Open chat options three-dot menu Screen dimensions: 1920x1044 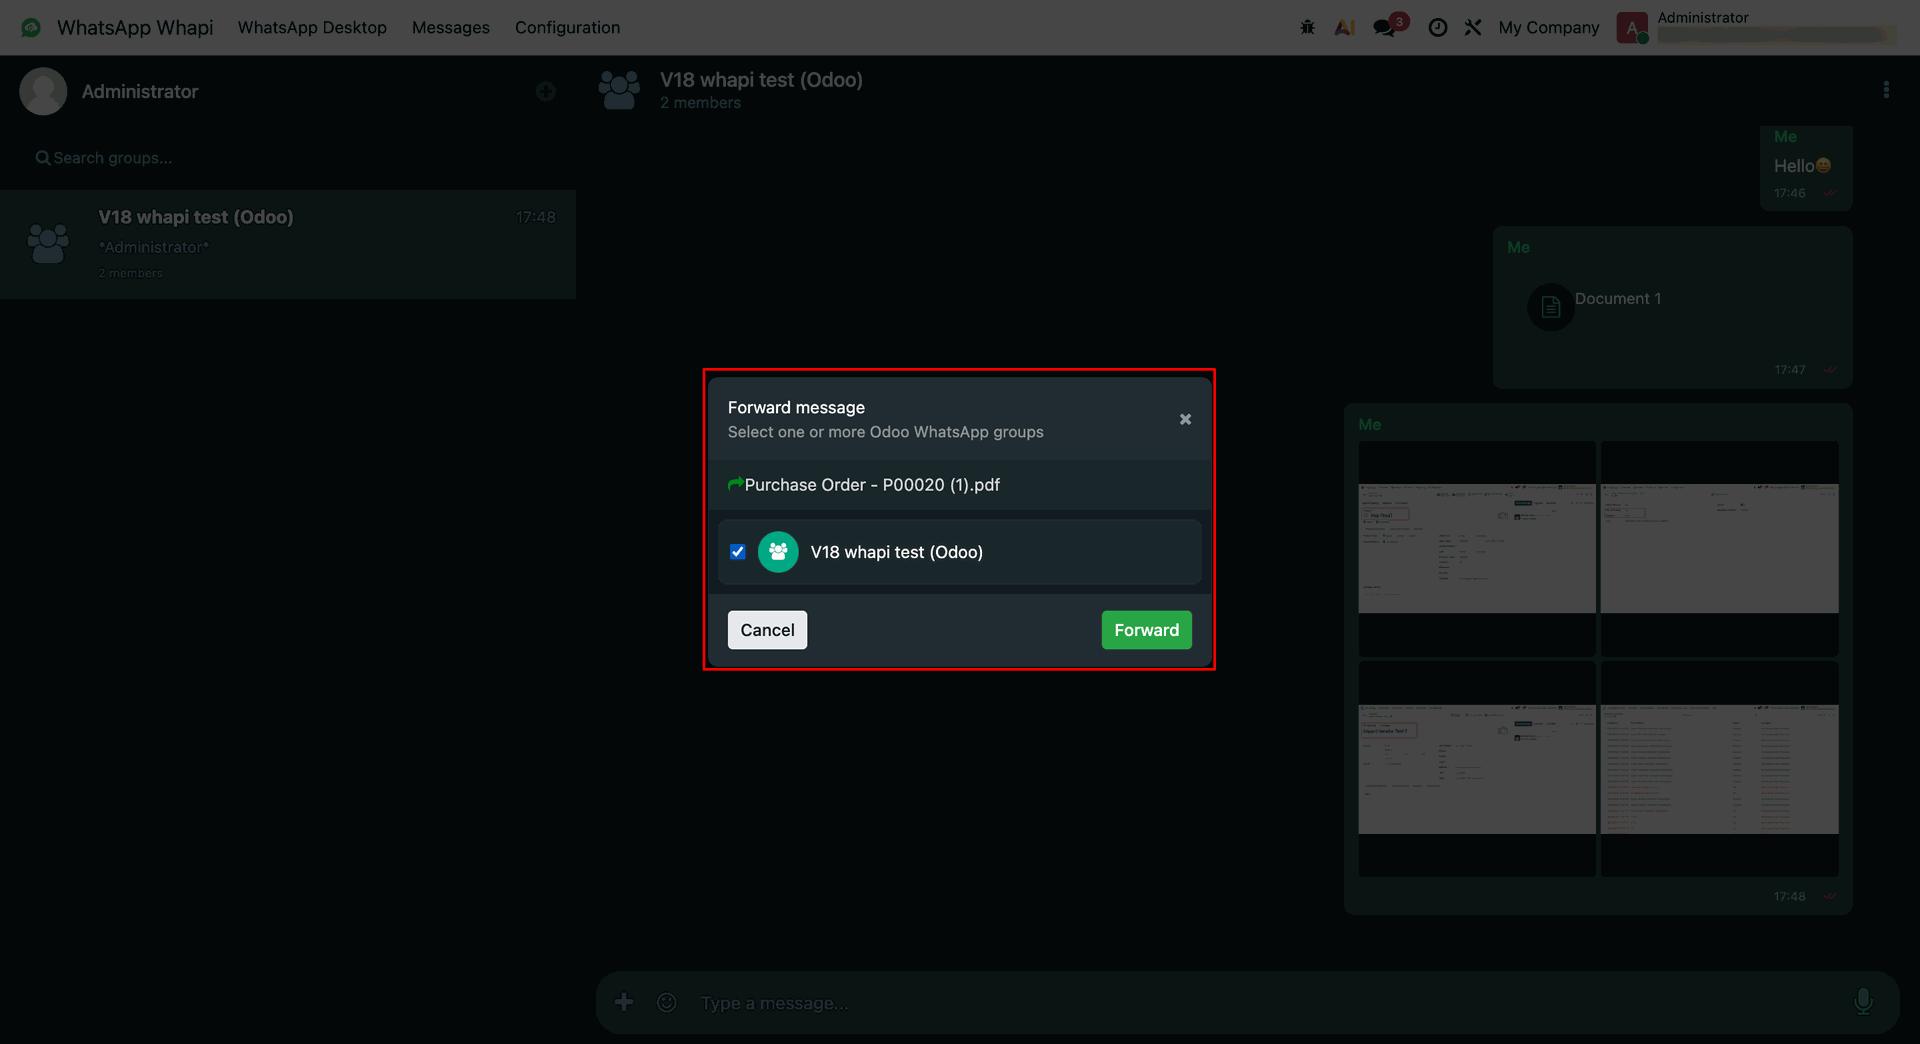(1886, 90)
